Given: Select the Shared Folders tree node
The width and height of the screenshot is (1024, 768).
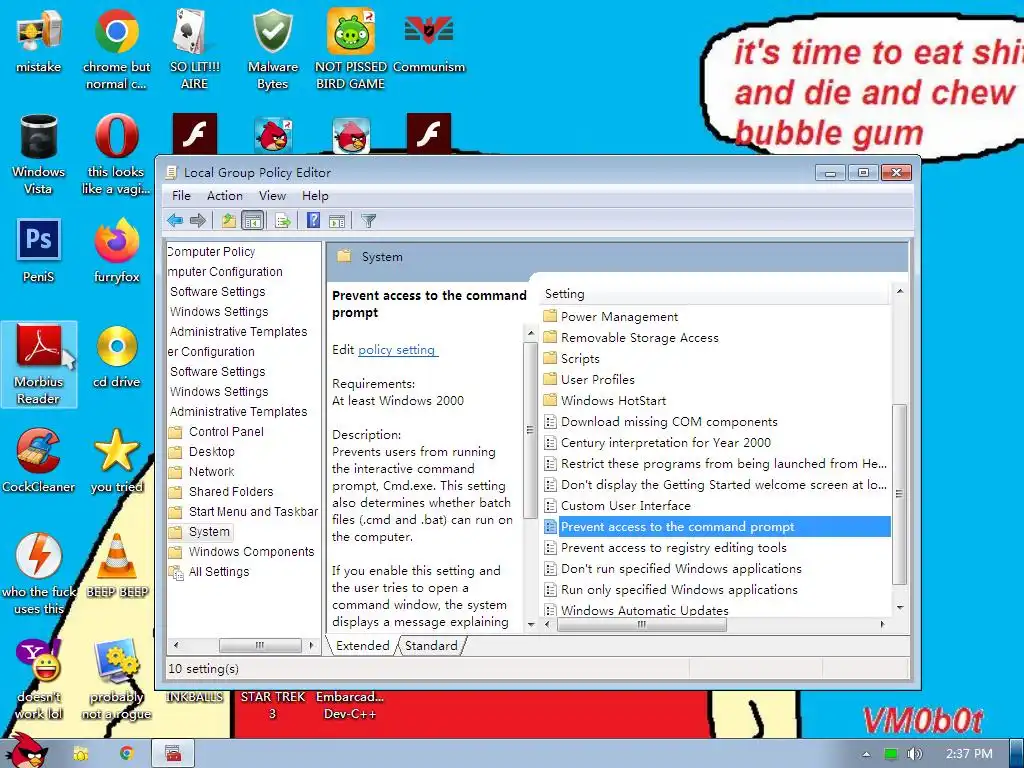Looking at the screenshot, I should tap(231, 492).
